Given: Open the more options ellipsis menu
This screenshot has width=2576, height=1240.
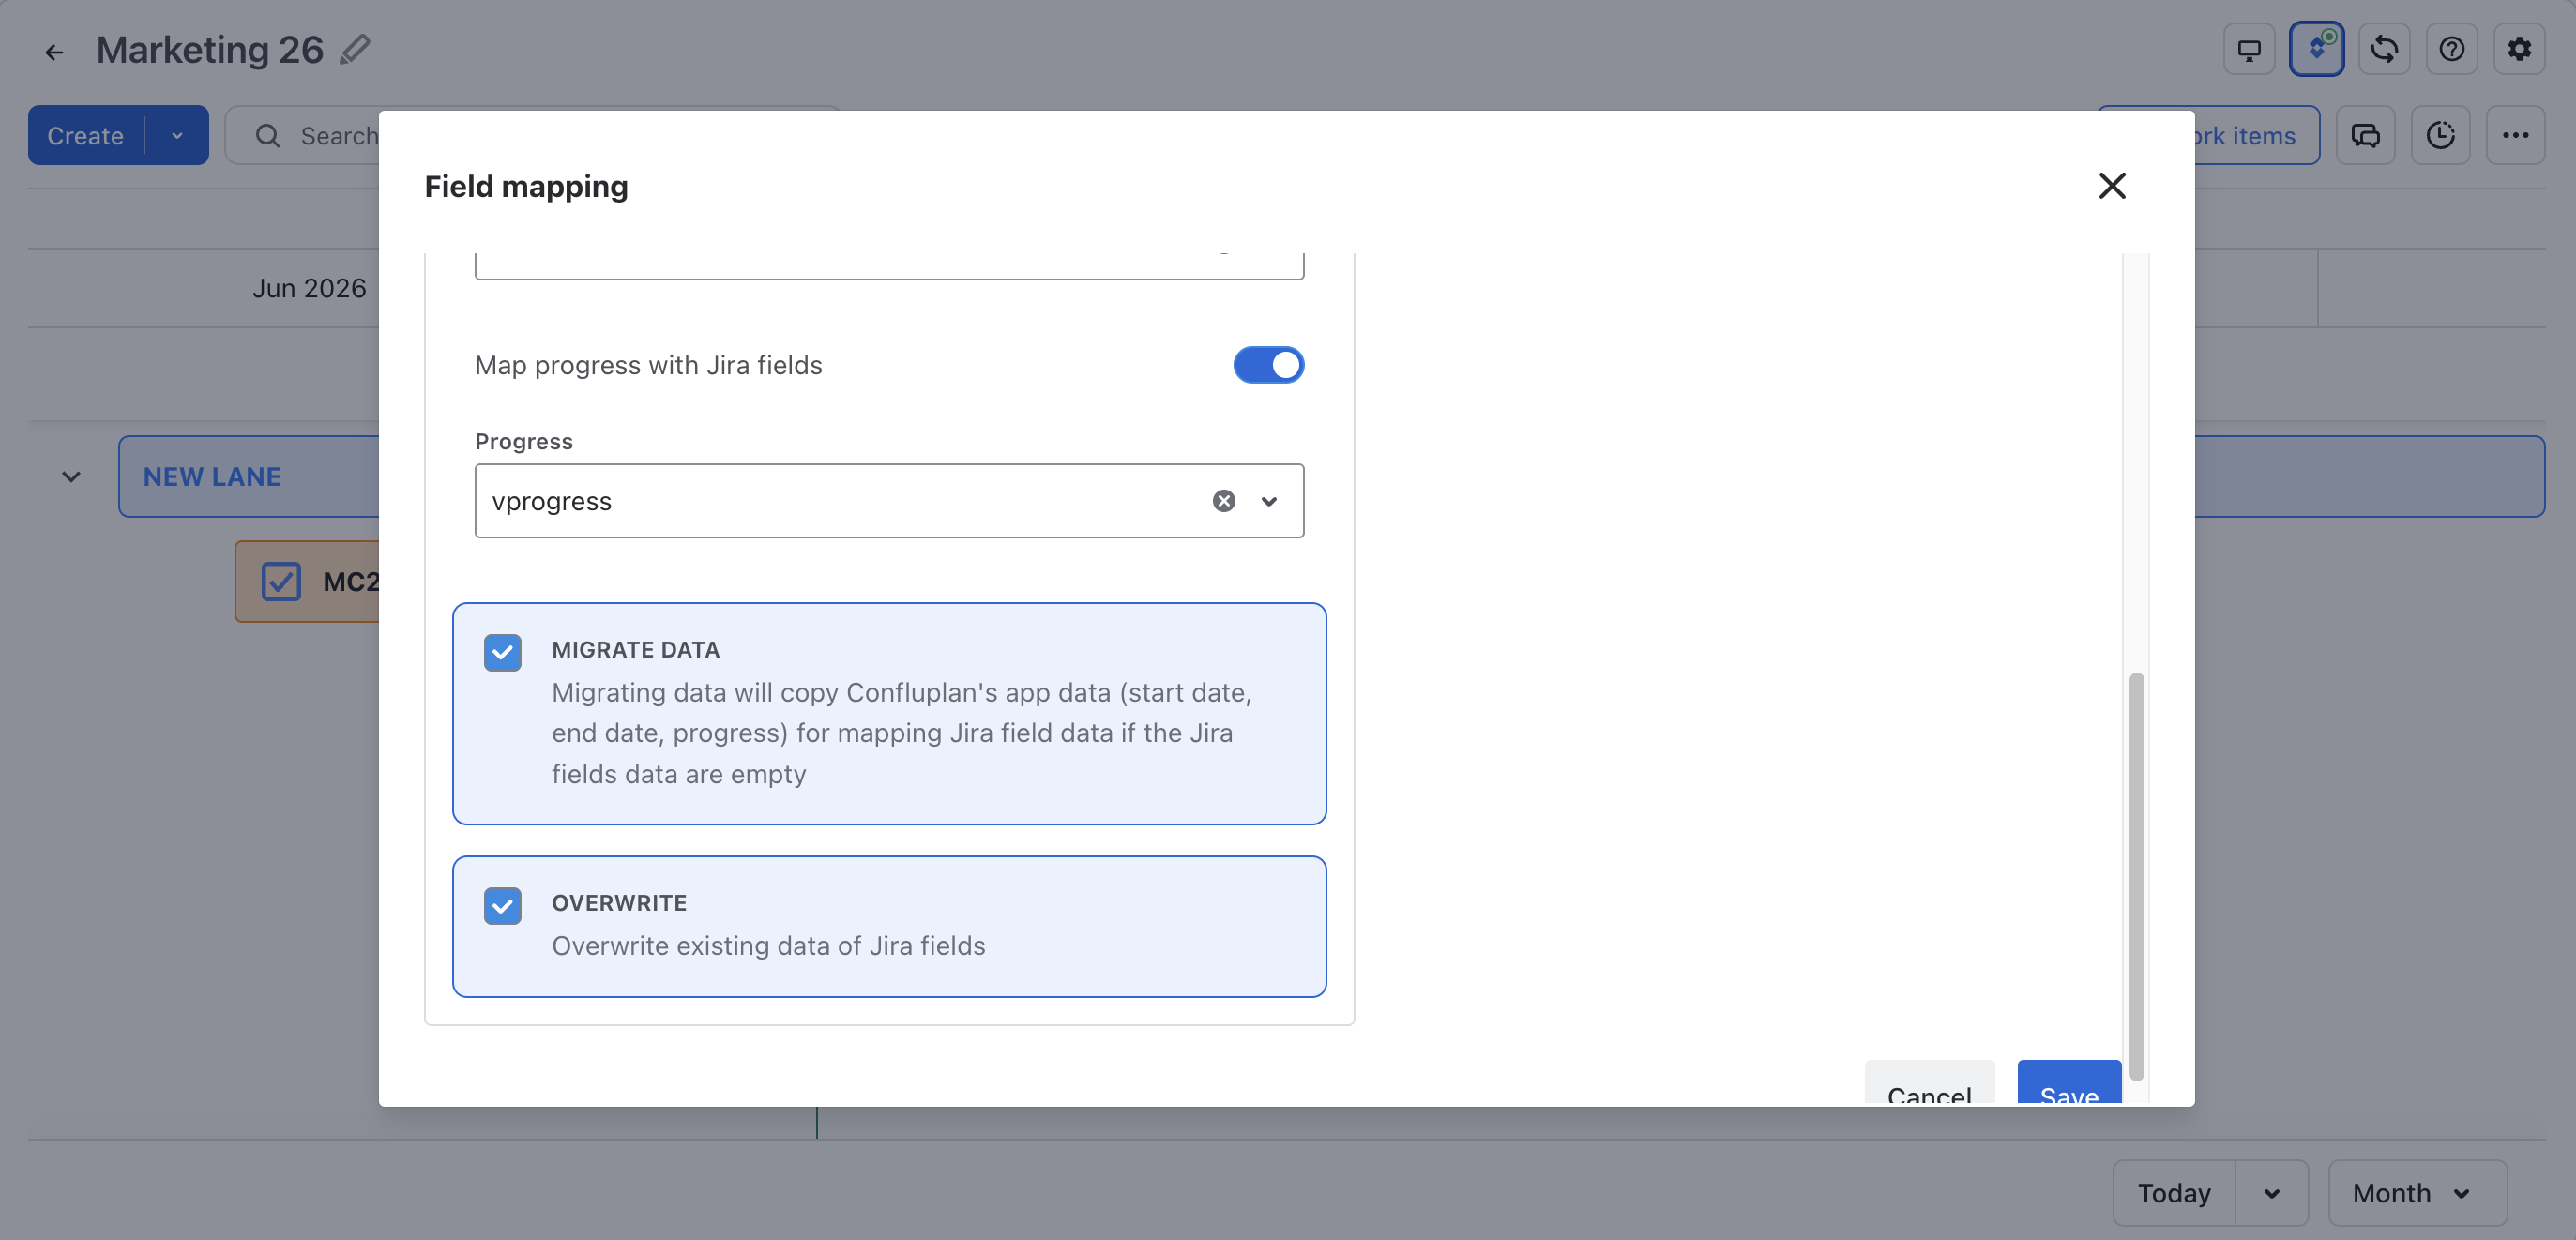Looking at the screenshot, I should click(x=2515, y=135).
